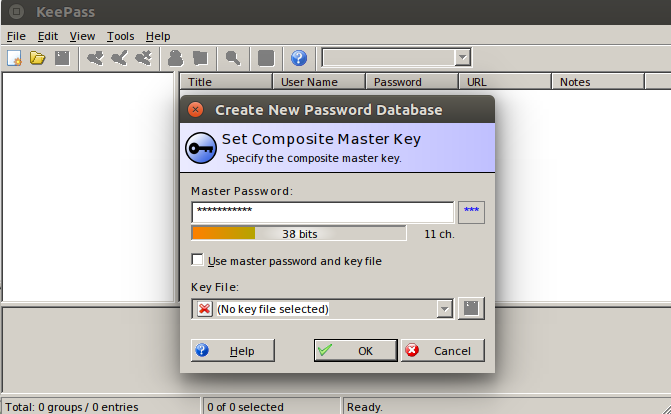Open the Tools menu
This screenshot has height=414, width=671.
[120, 36]
